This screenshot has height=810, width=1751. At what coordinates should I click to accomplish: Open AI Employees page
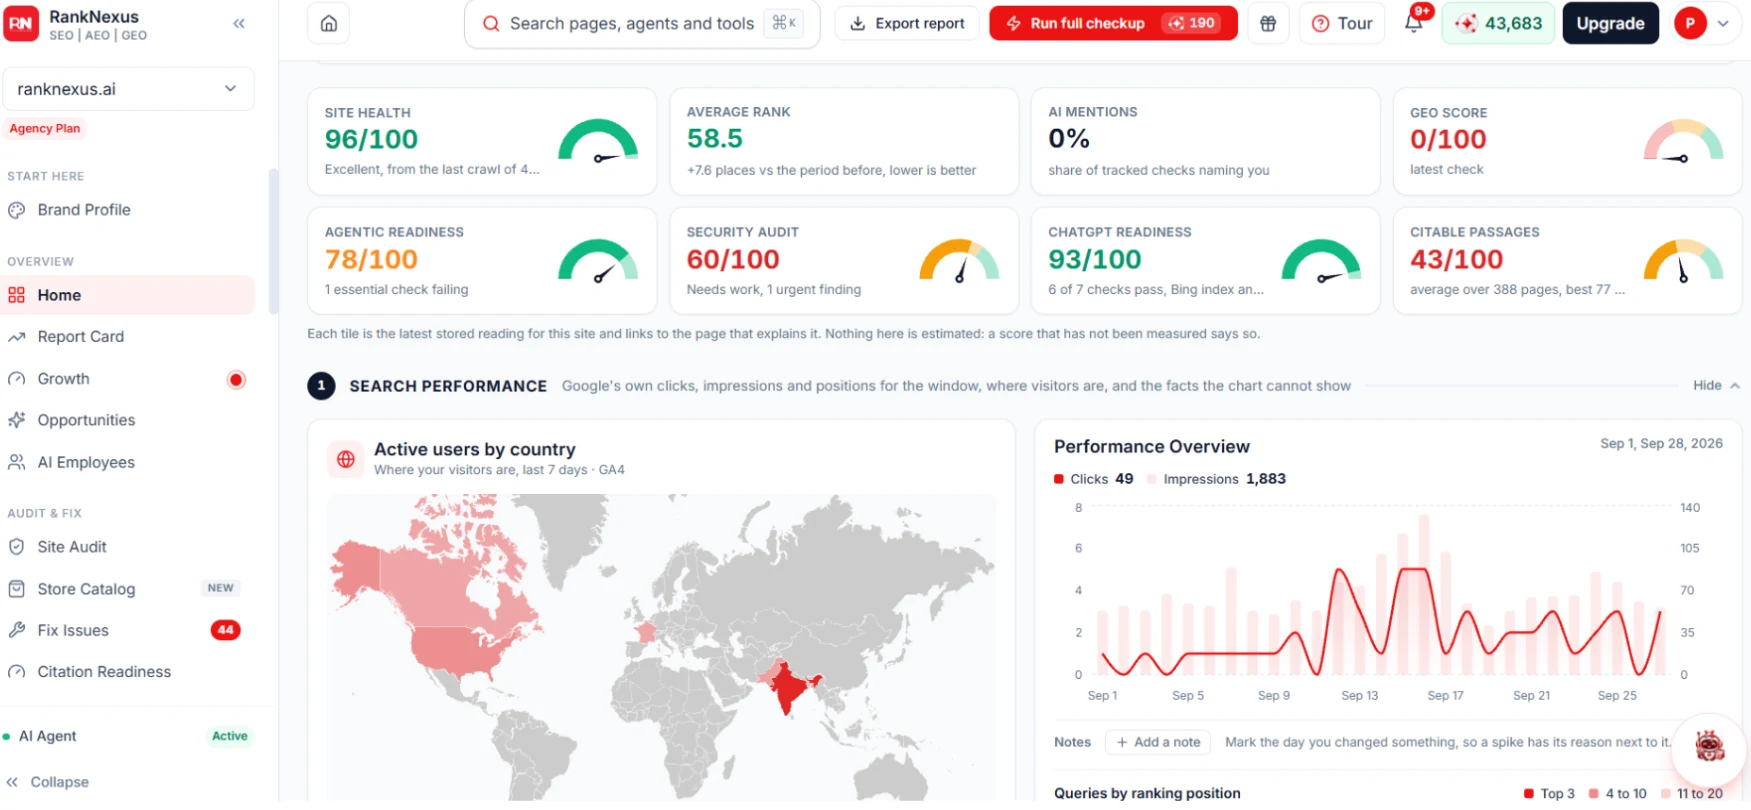click(128, 462)
